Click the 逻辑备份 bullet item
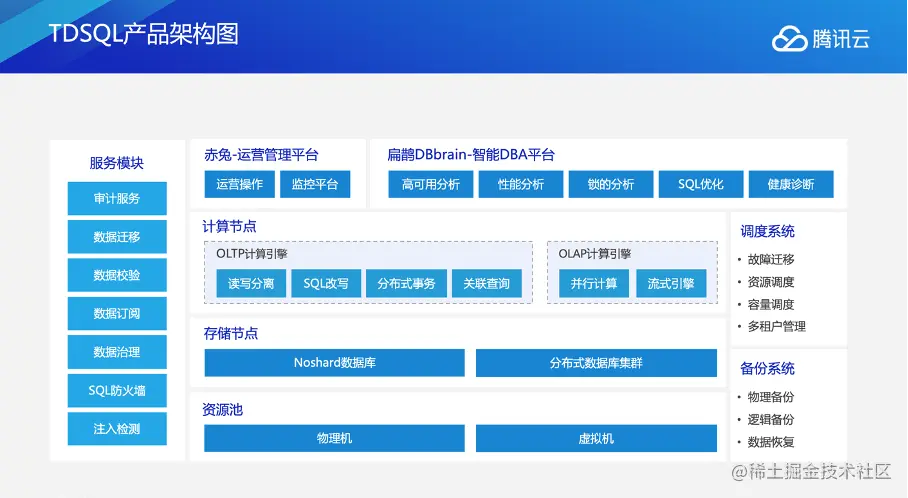 [771, 420]
